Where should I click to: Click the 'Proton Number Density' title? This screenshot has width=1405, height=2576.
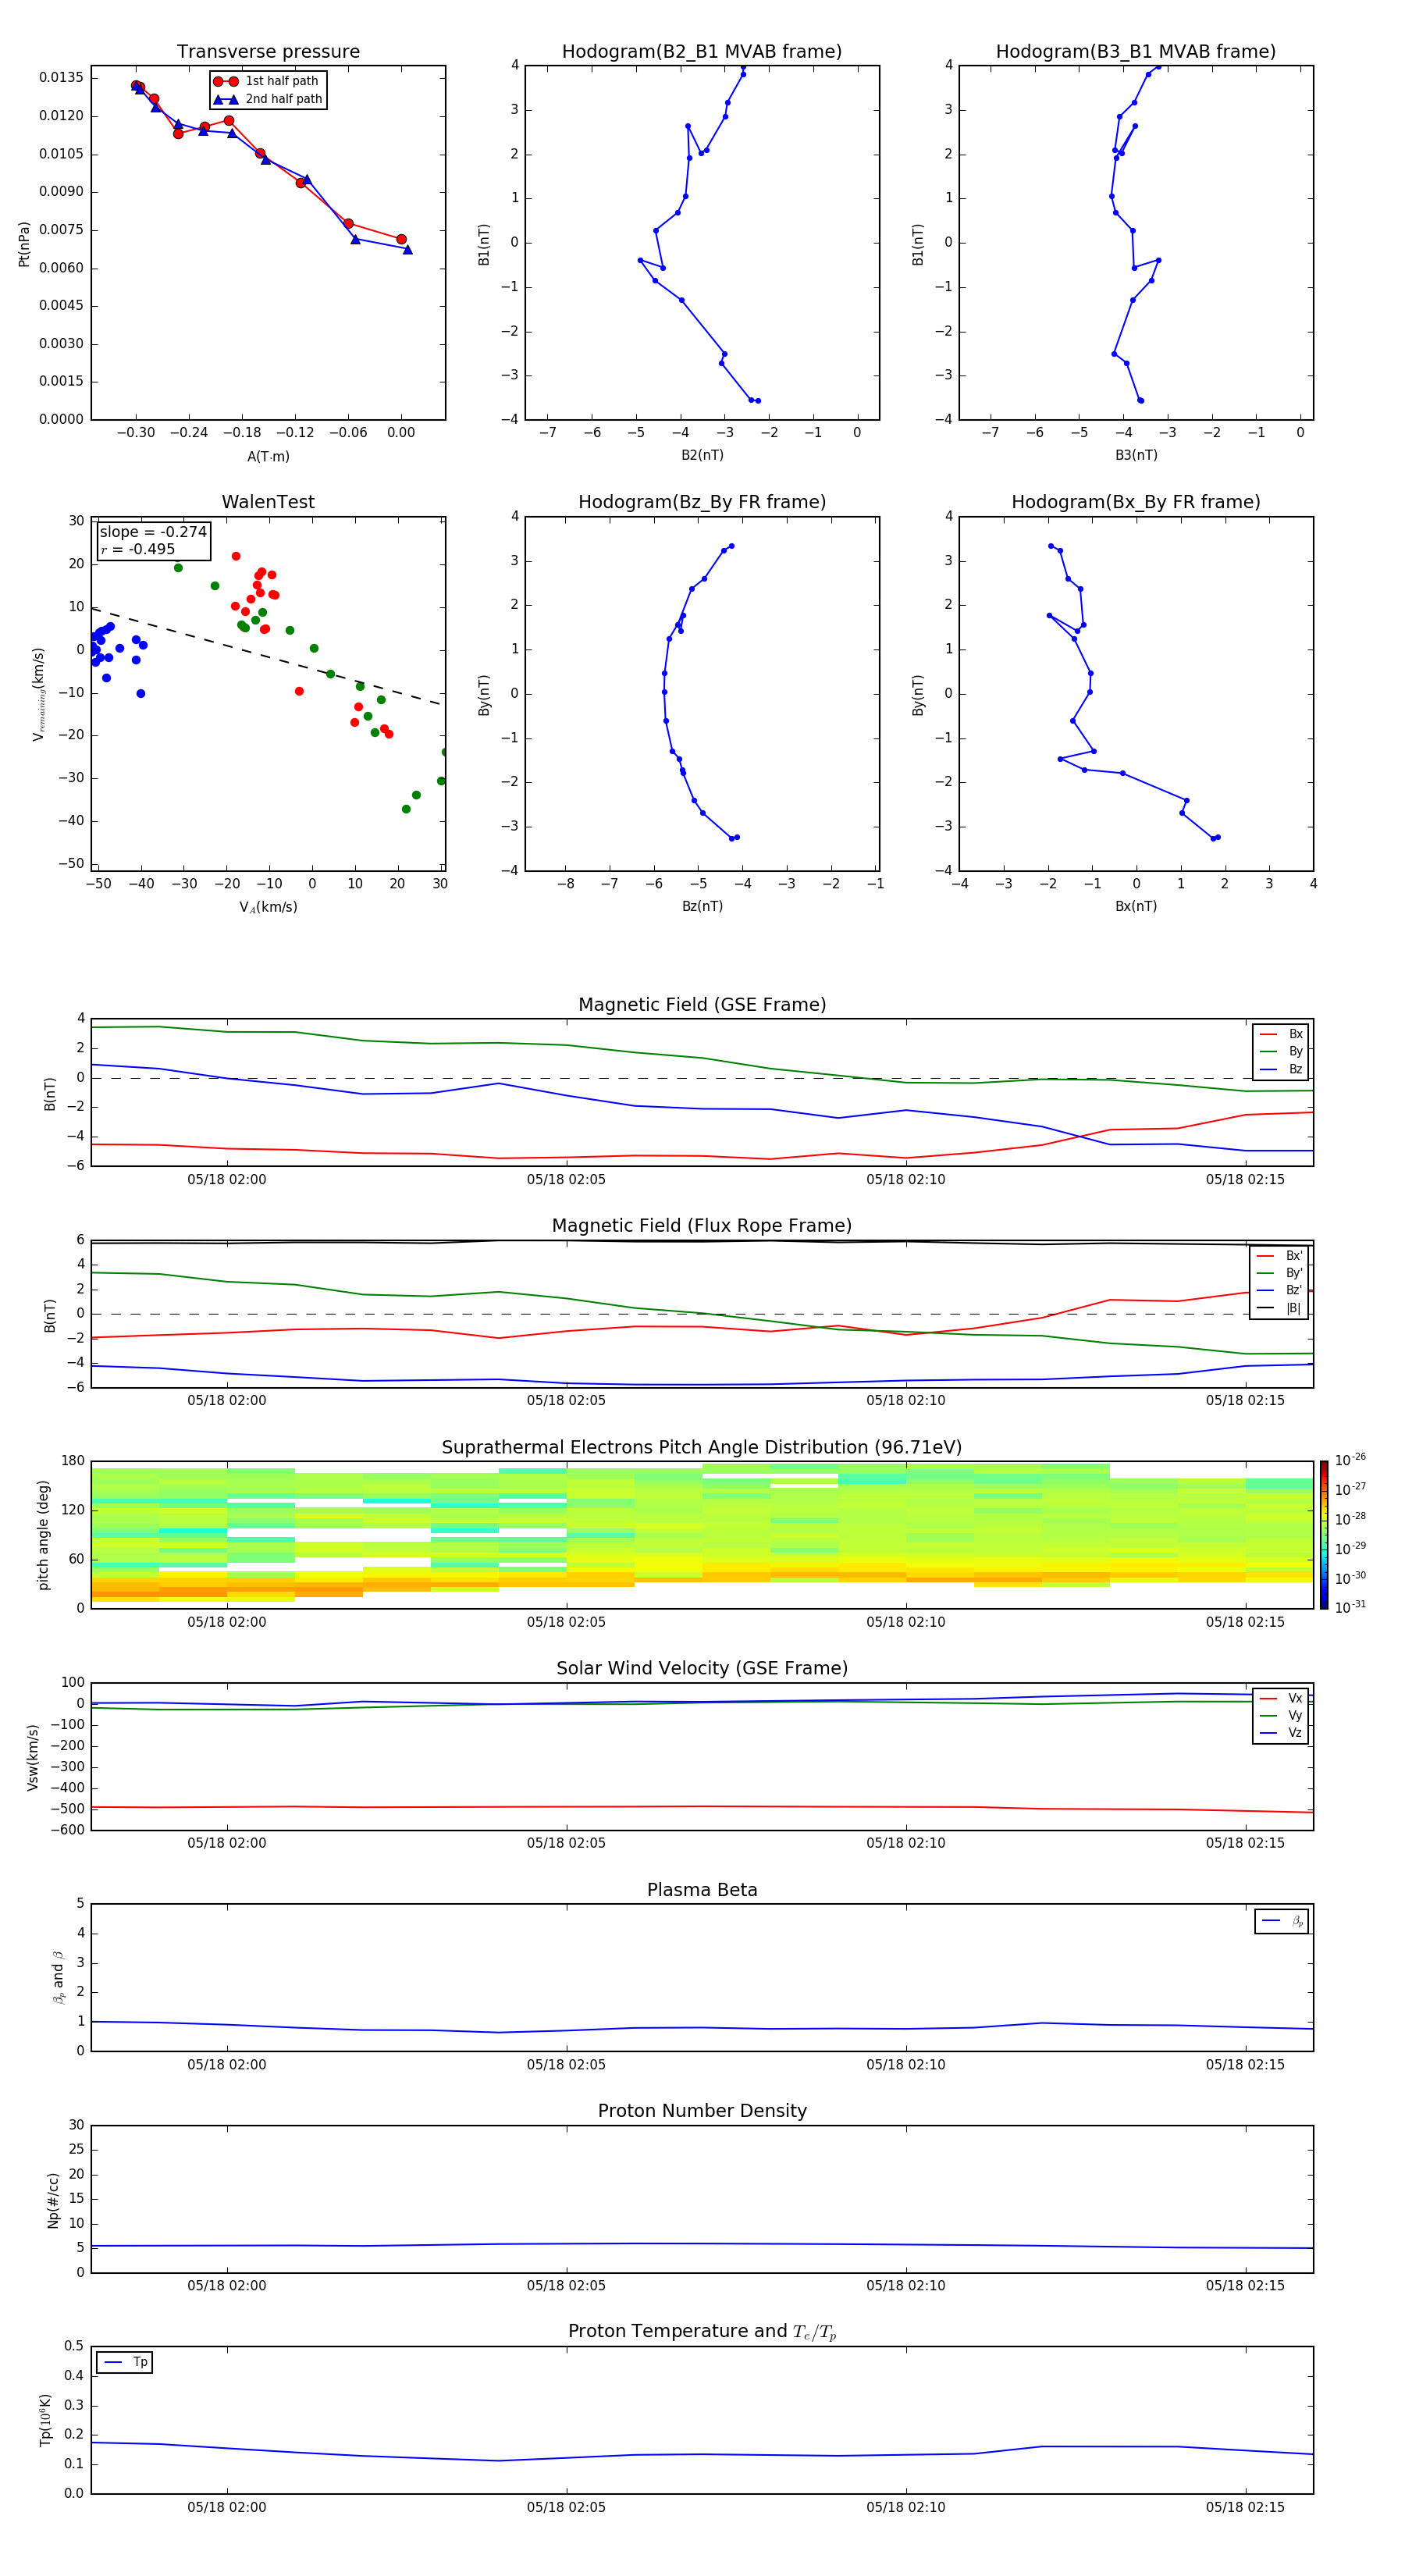(702, 2111)
